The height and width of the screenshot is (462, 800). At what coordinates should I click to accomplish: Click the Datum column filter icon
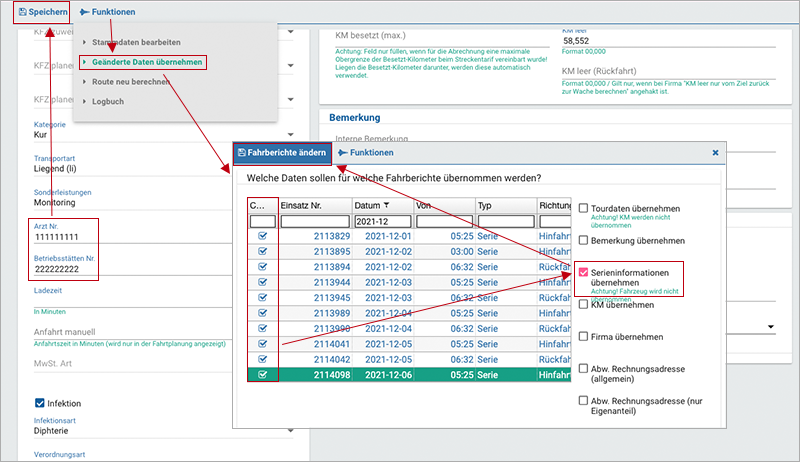(388, 205)
